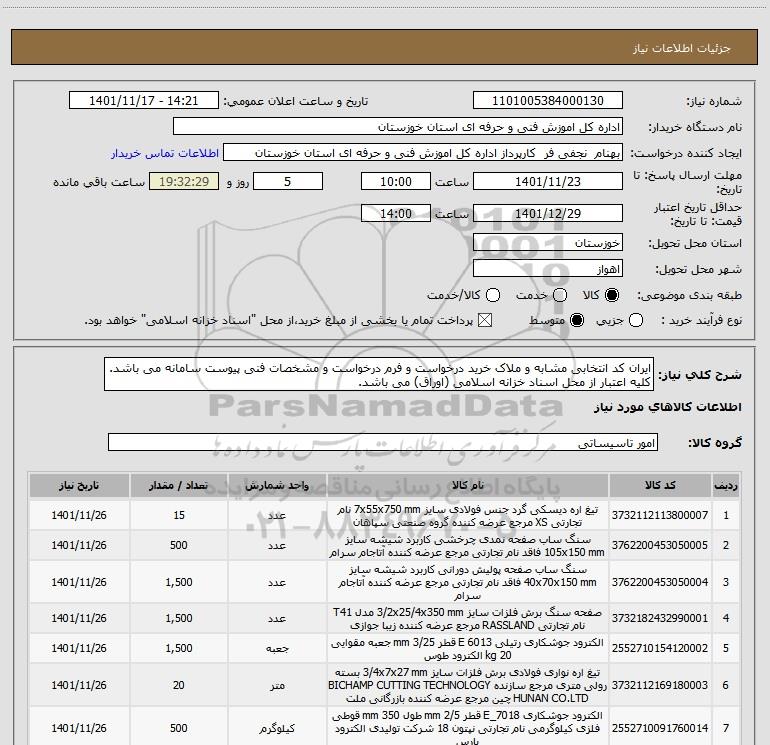This screenshot has height=745, width=770.
Task: Select product code 2552710154120002
Action: click(x=660, y=648)
